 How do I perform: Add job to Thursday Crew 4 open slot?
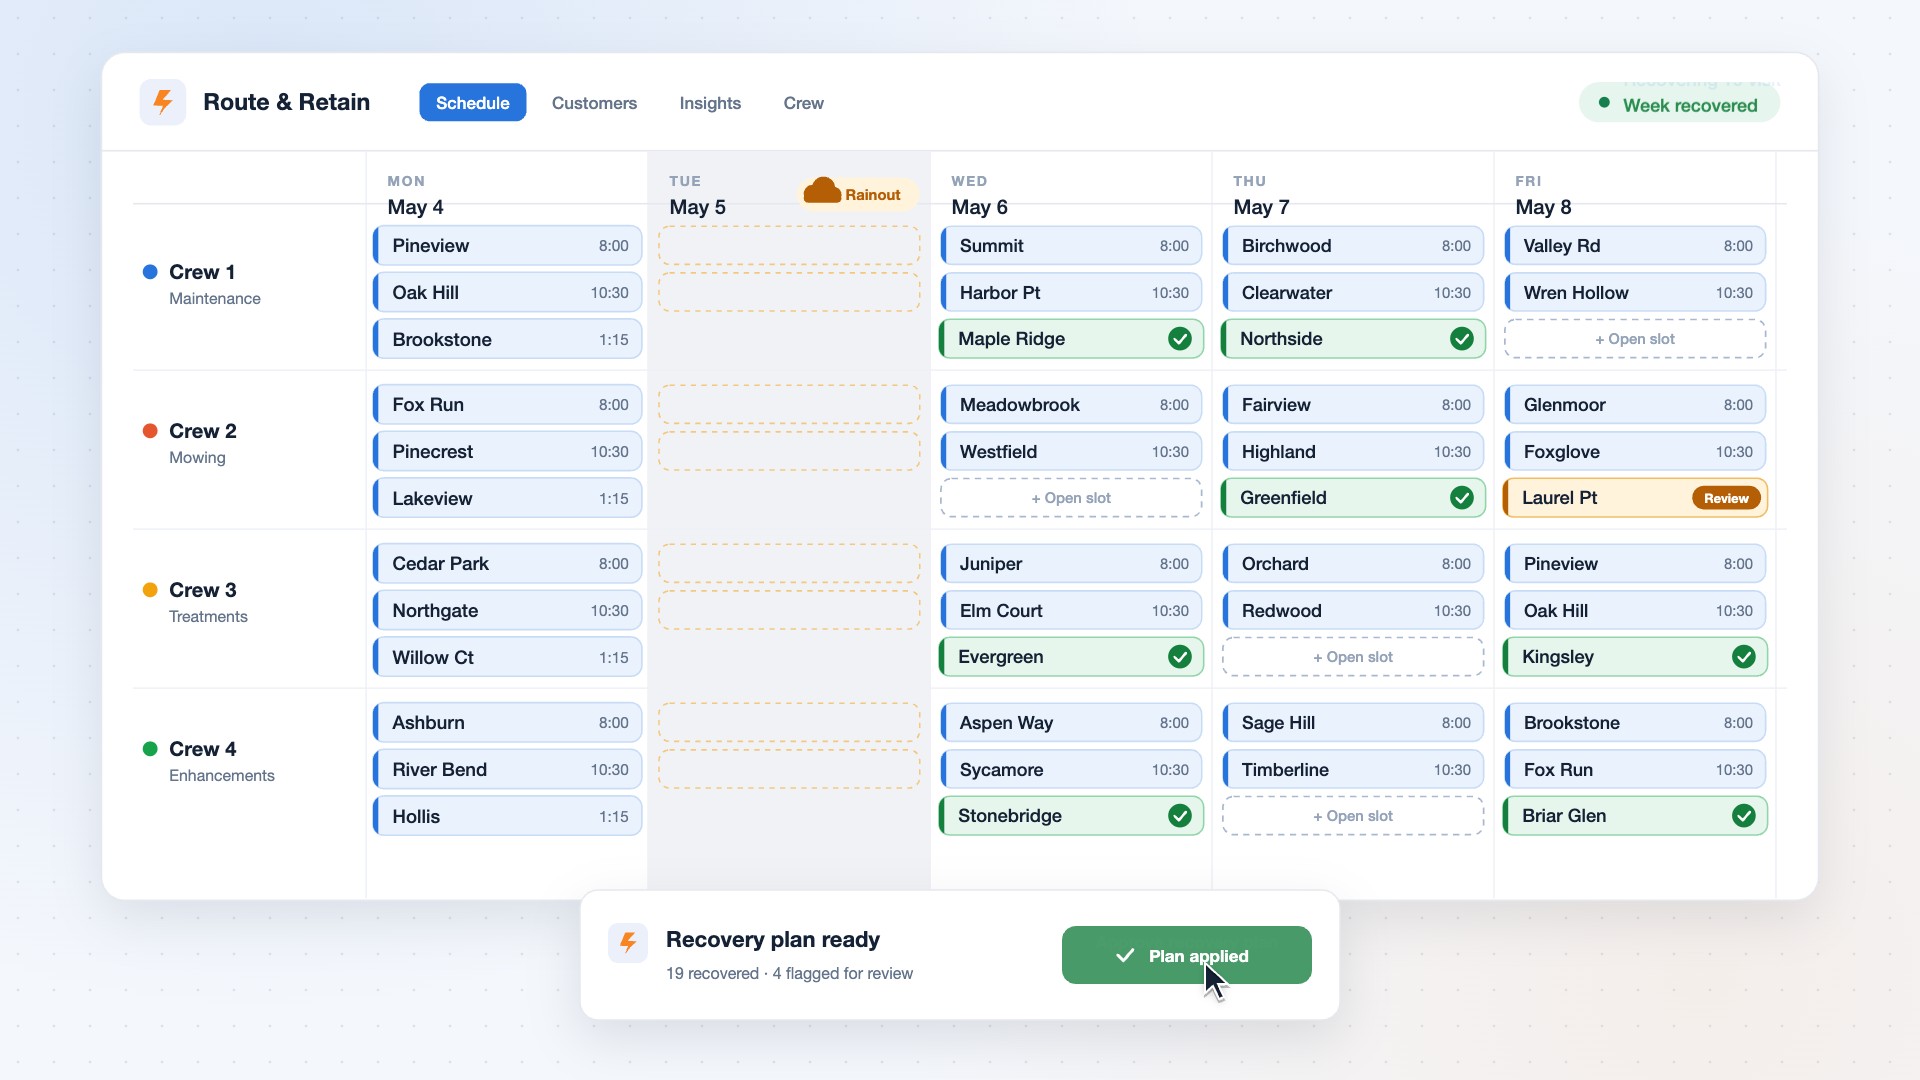coord(1353,816)
